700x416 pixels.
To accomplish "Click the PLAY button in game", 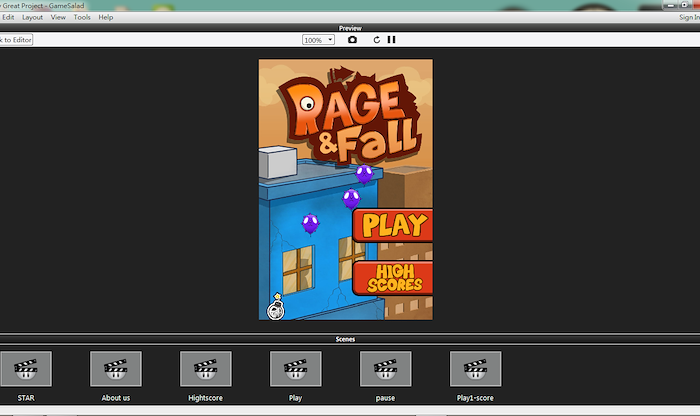I will [393, 225].
